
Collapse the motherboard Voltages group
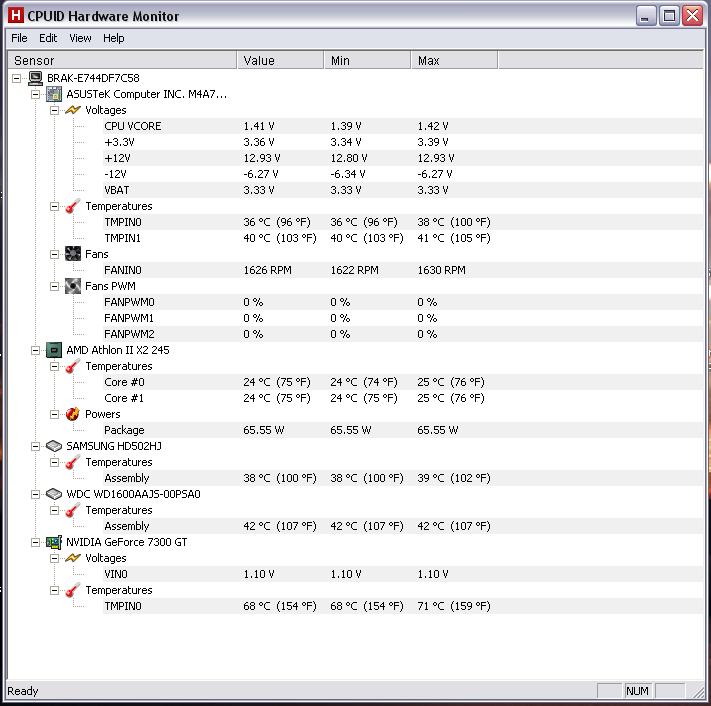coord(54,110)
